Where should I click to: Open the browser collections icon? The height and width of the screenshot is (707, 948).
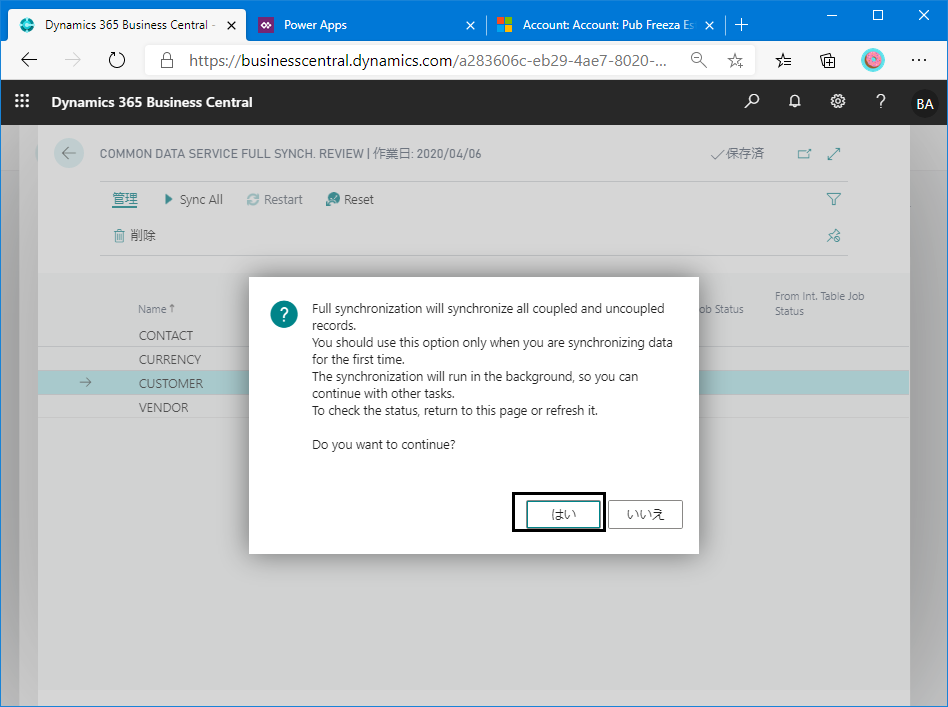click(x=828, y=60)
